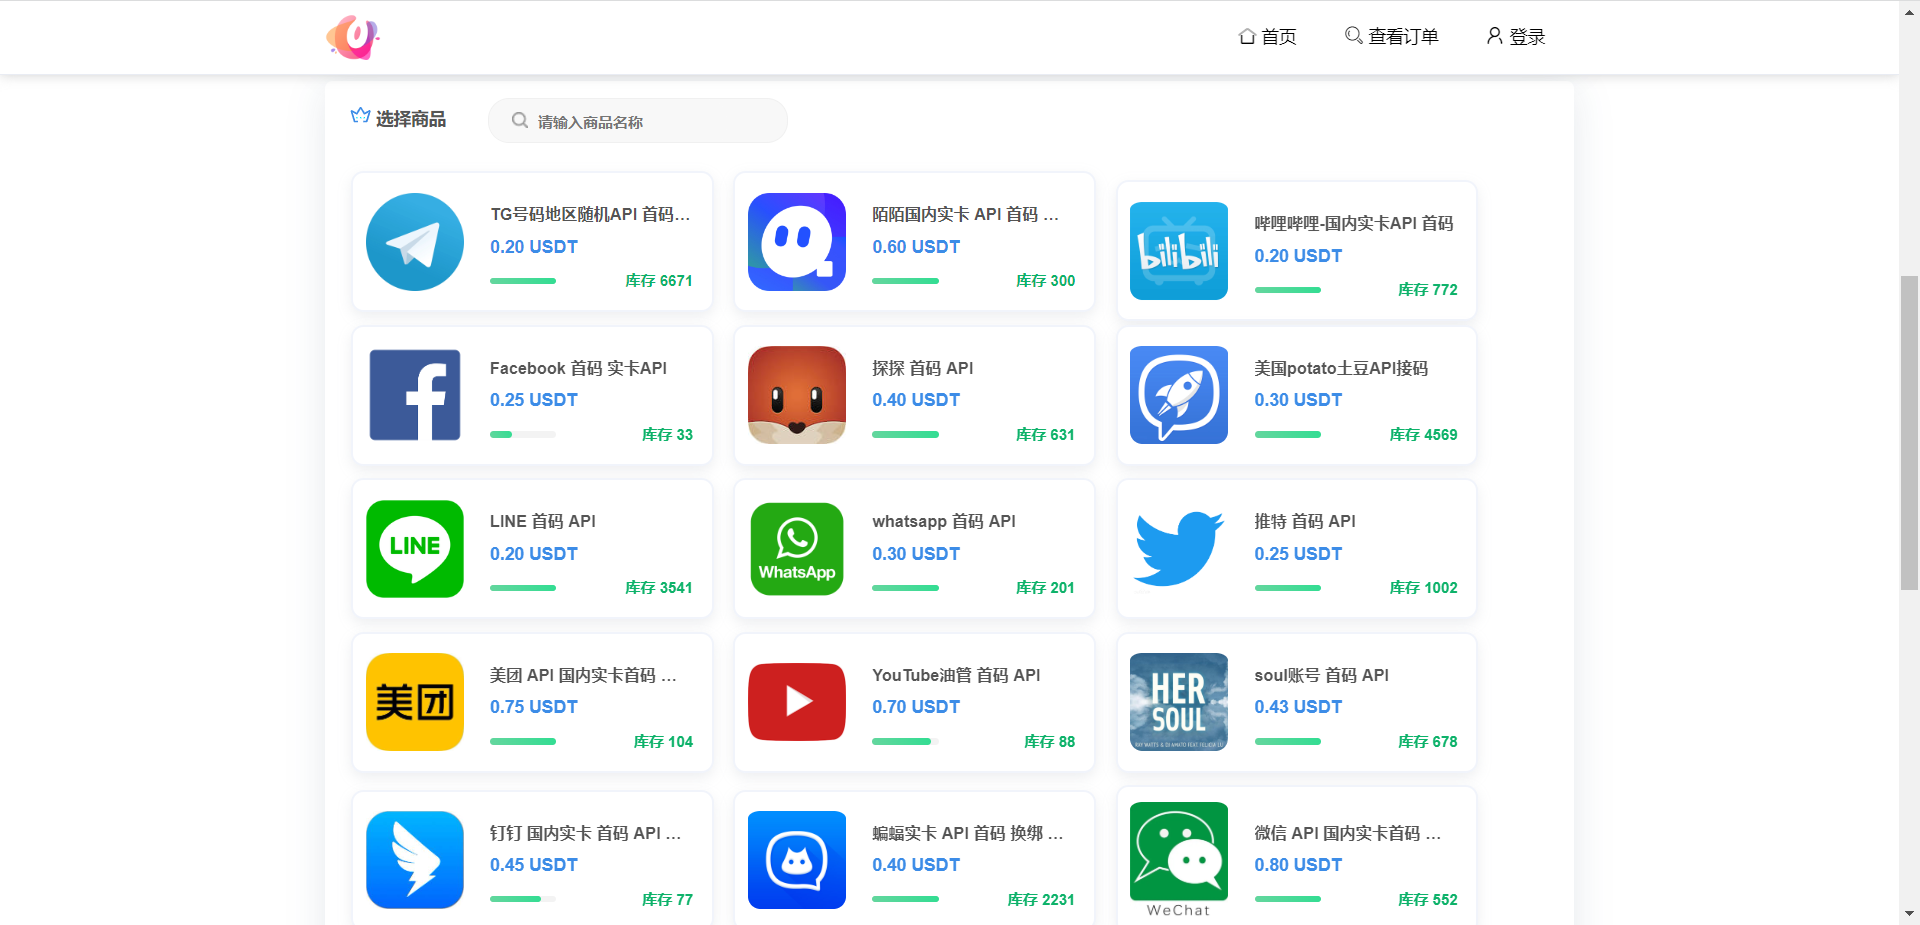The width and height of the screenshot is (1920, 925).
Task: Click the WeChat icon
Action: point(1179,860)
